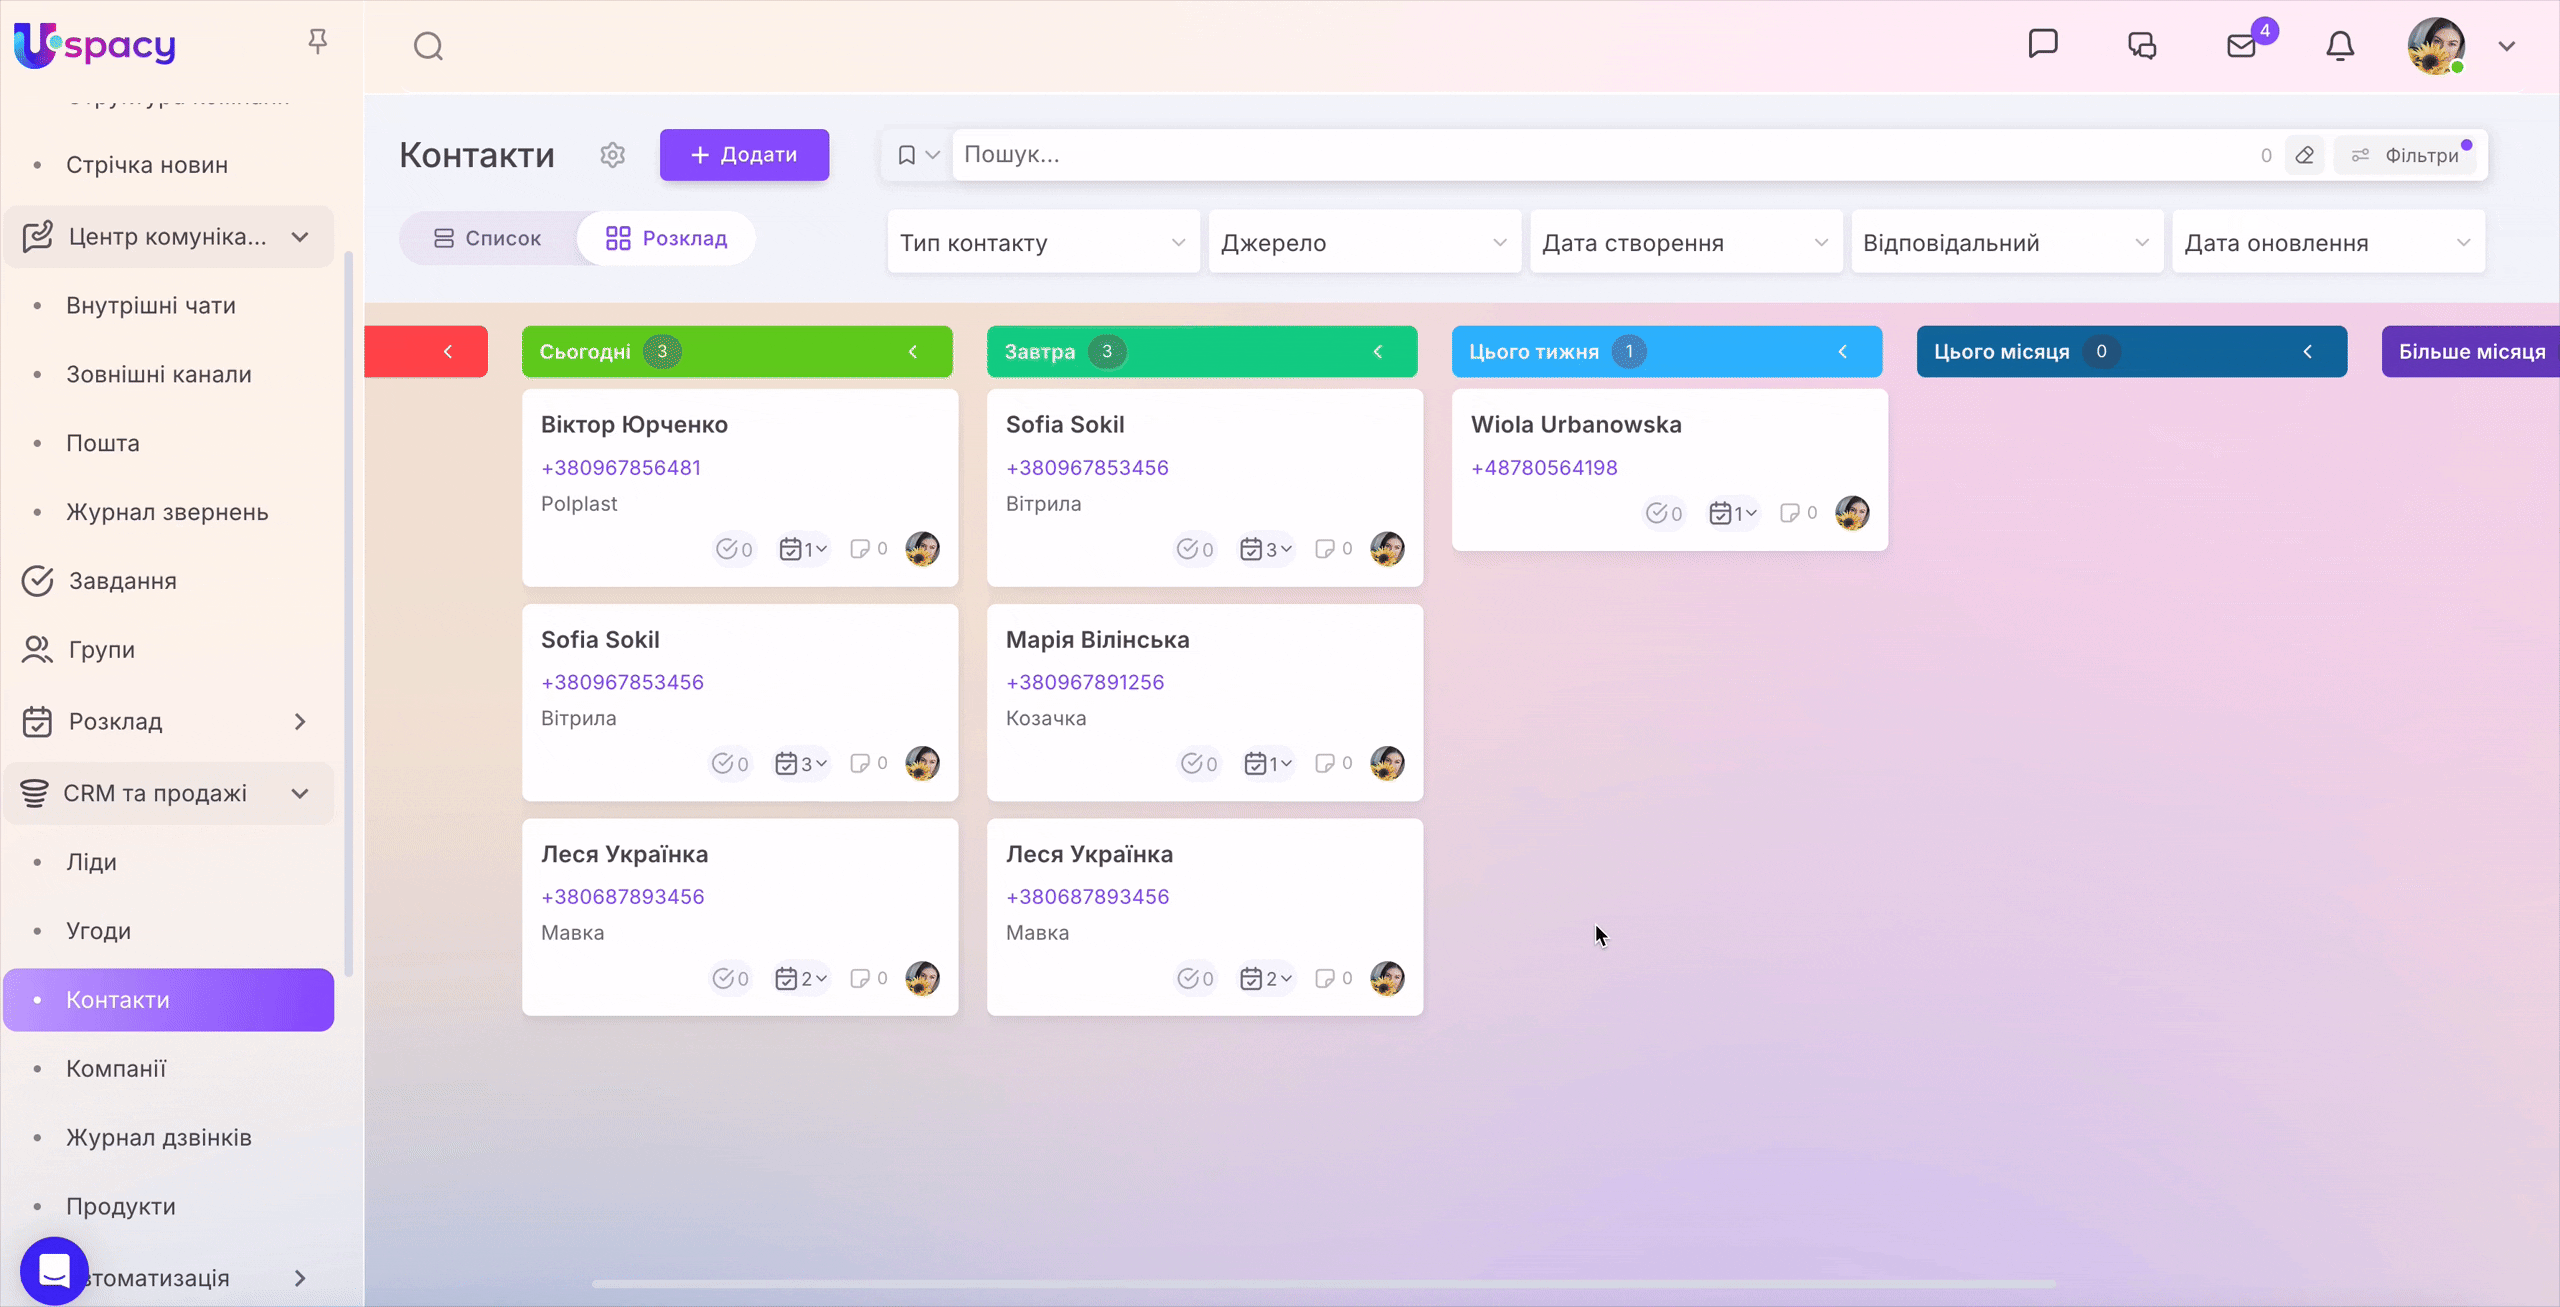Screen dimensions: 2560x1307
Task: Open Віктор Юрченко contact card
Action: [x=634, y=424]
